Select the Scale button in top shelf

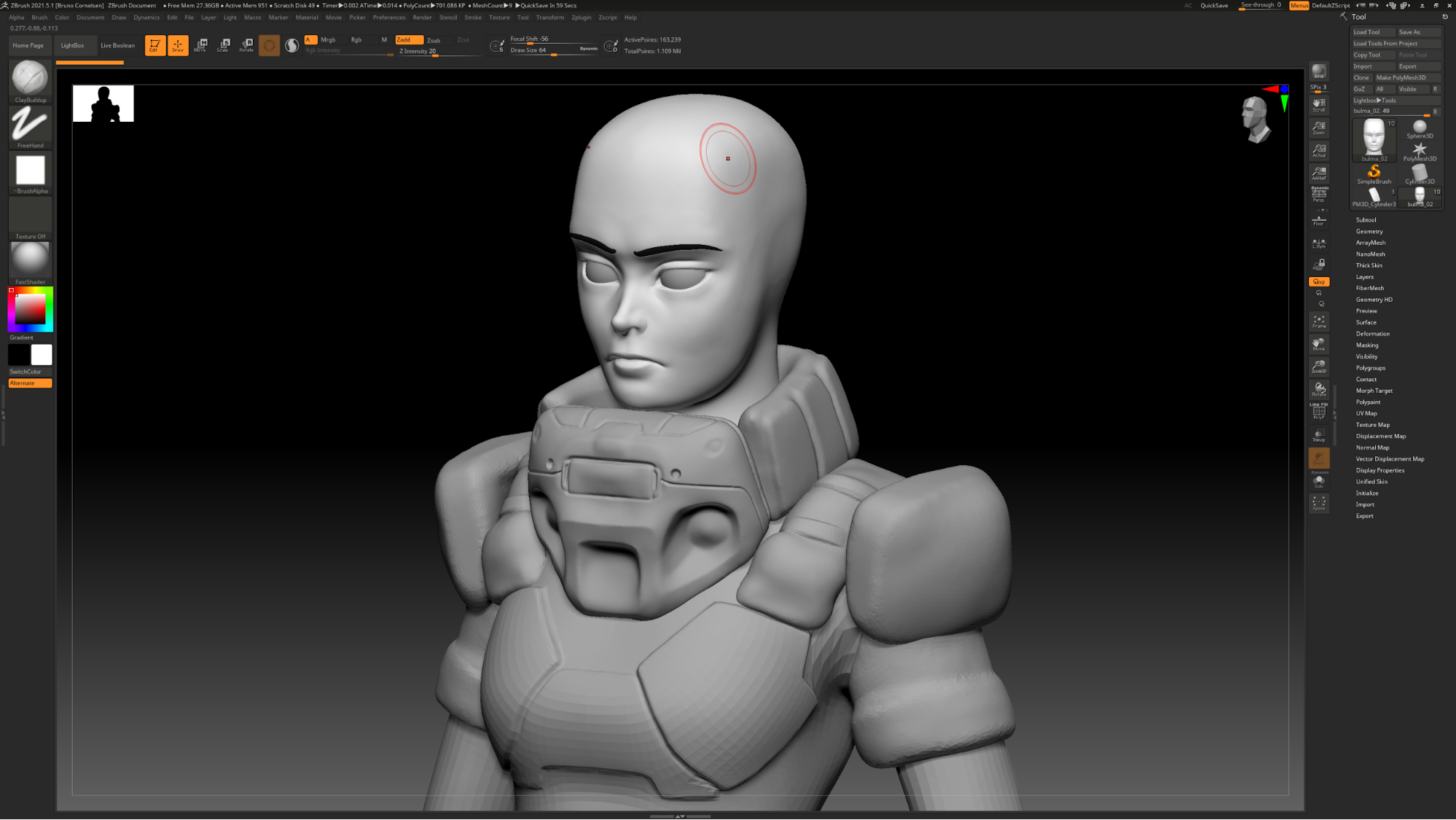(x=223, y=45)
